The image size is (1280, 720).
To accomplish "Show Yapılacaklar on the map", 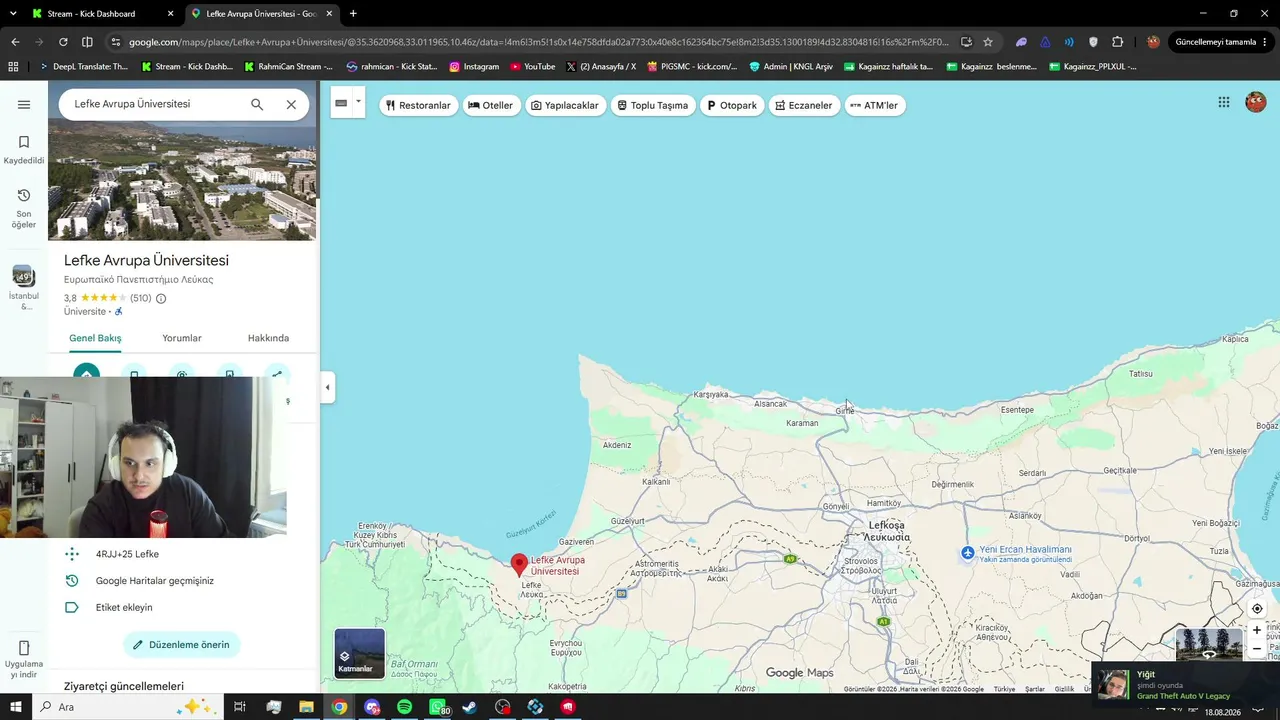I will [565, 105].
